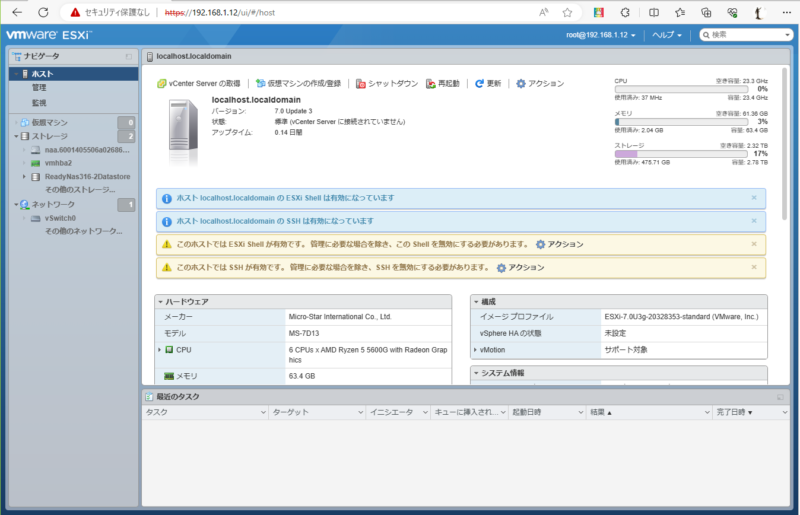This screenshot has height=515, width=800.
Task: Reload the page with the refresh icon
Action: point(43,12)
